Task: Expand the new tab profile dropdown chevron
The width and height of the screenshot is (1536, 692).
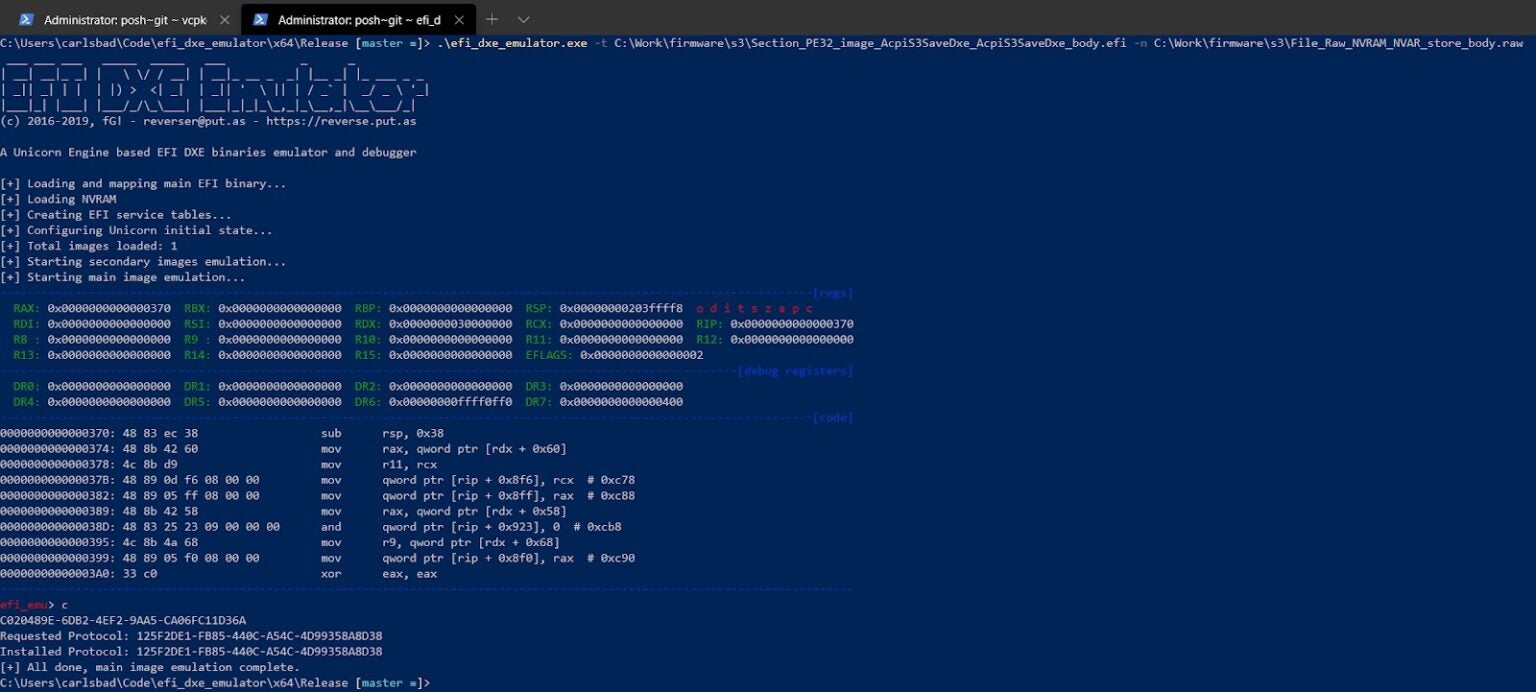Action: [523, 19]
